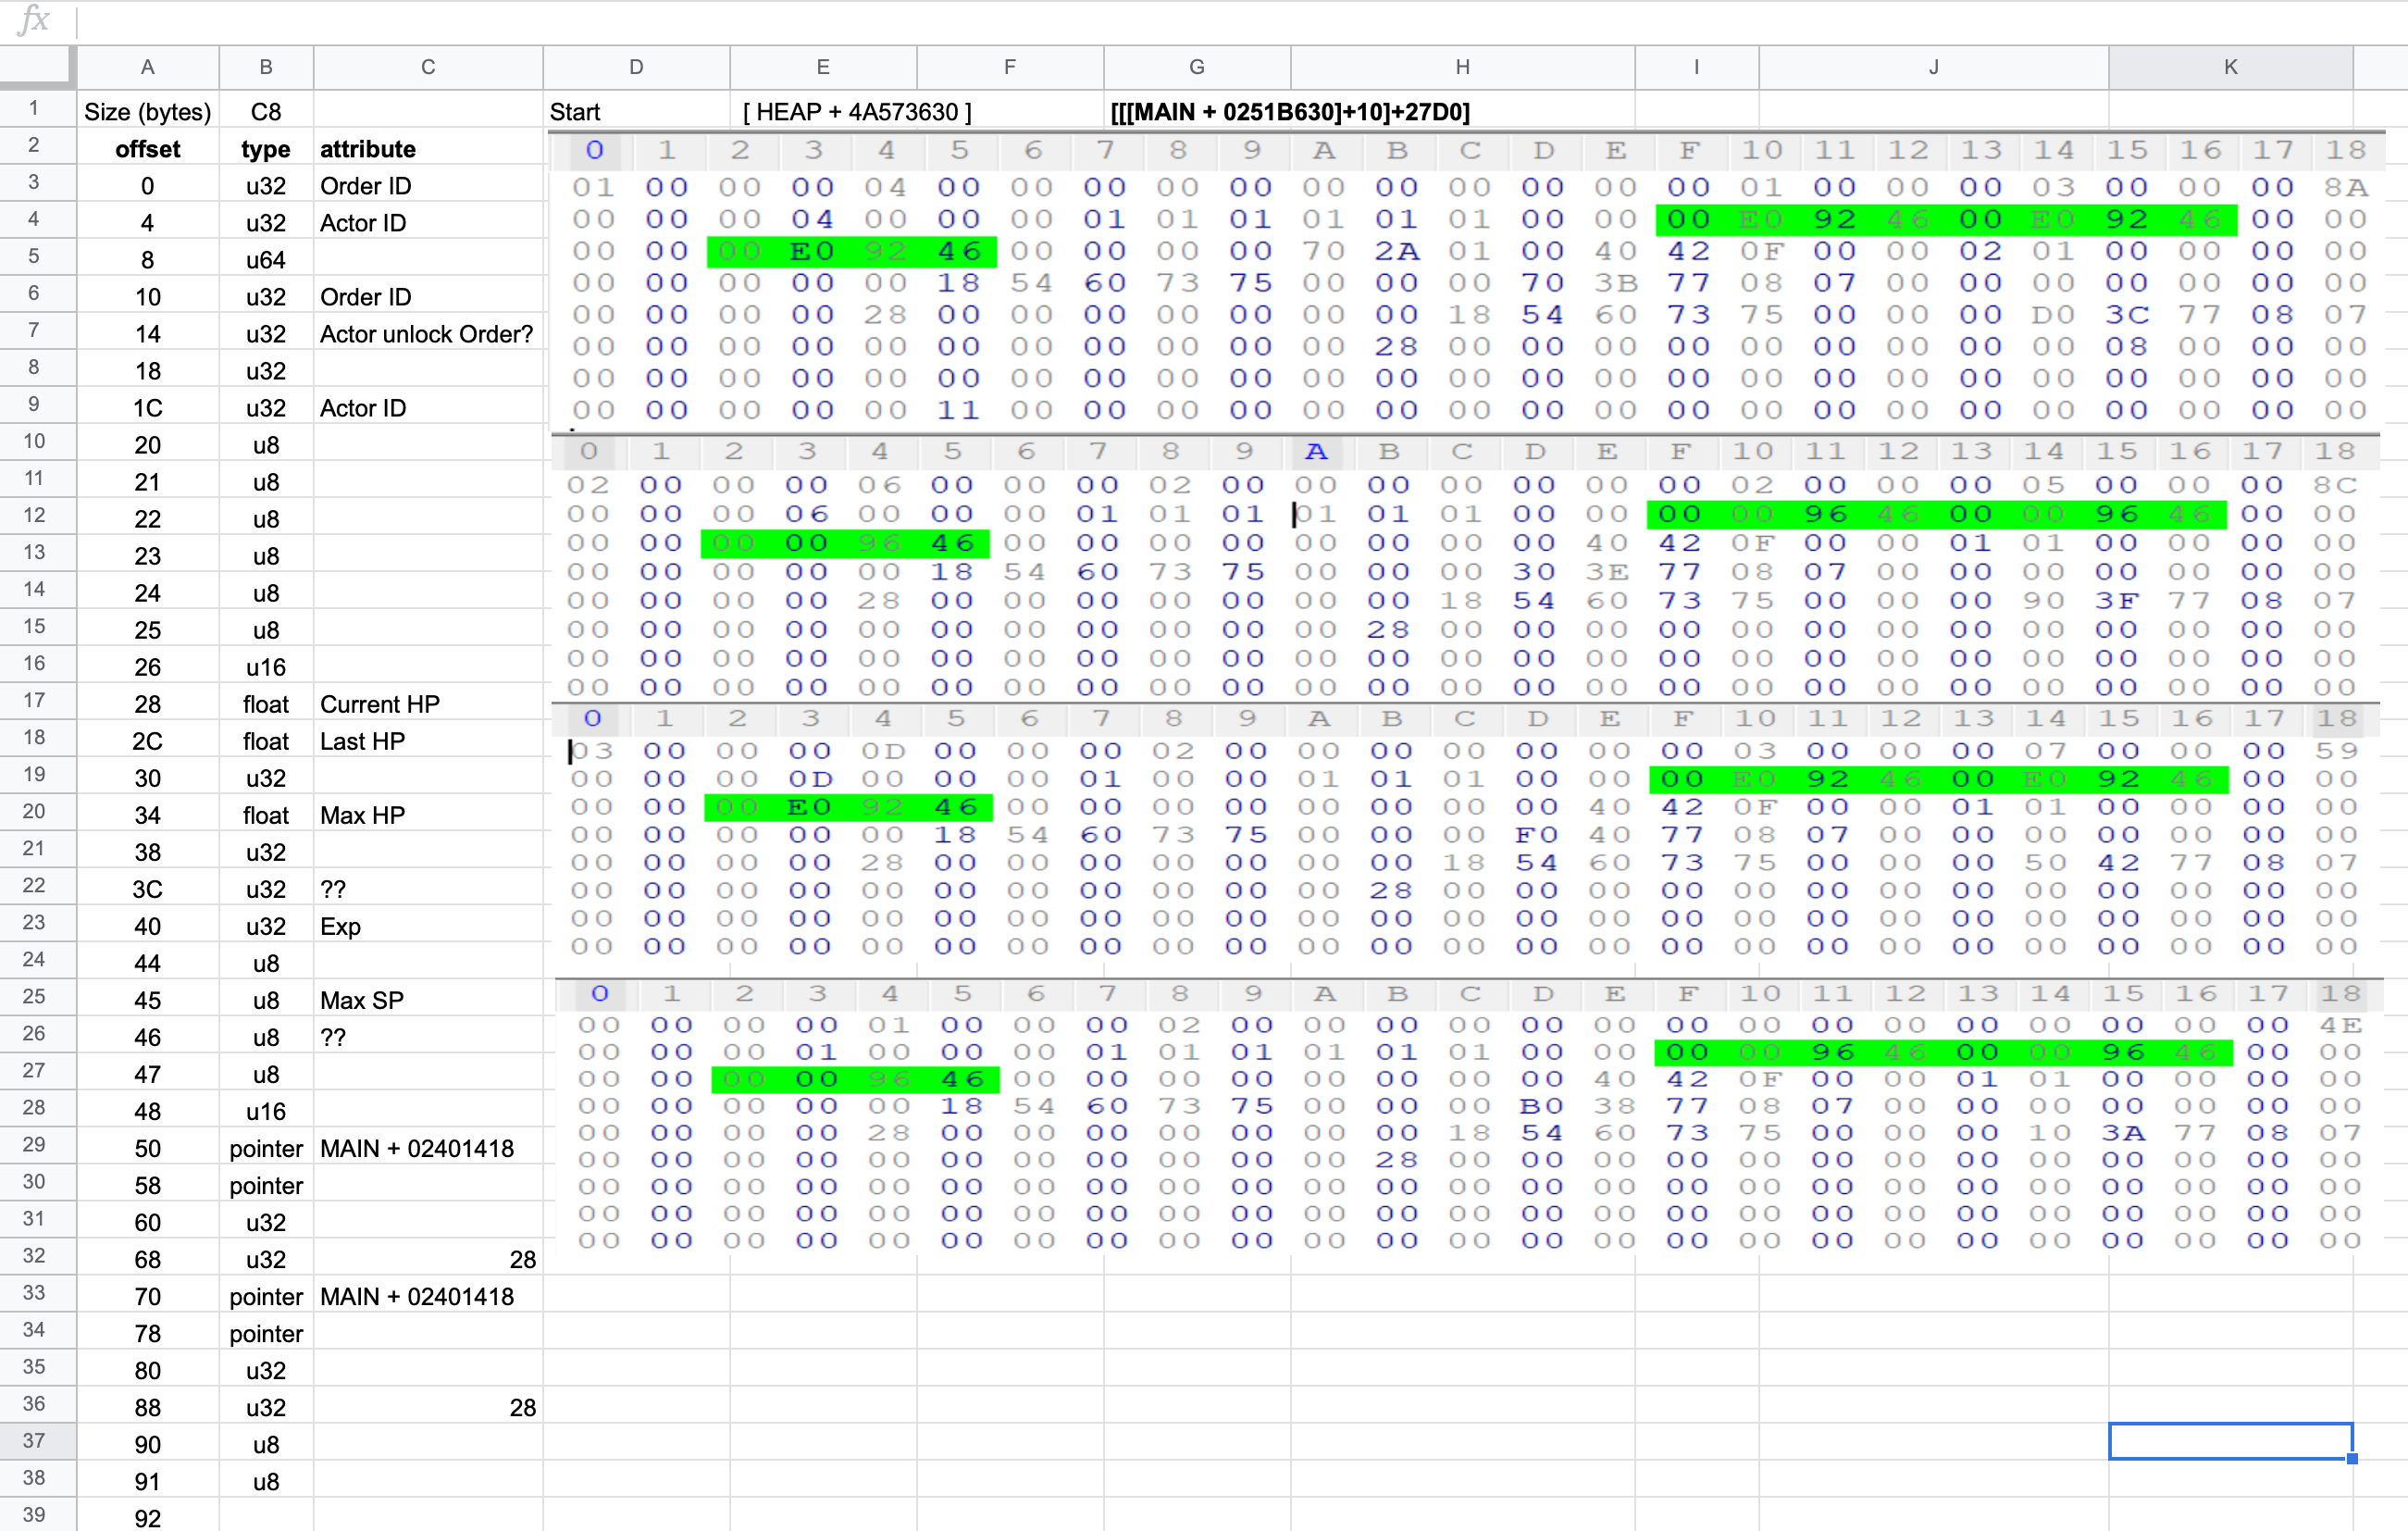Select column I header

[x=1697, y=67]
